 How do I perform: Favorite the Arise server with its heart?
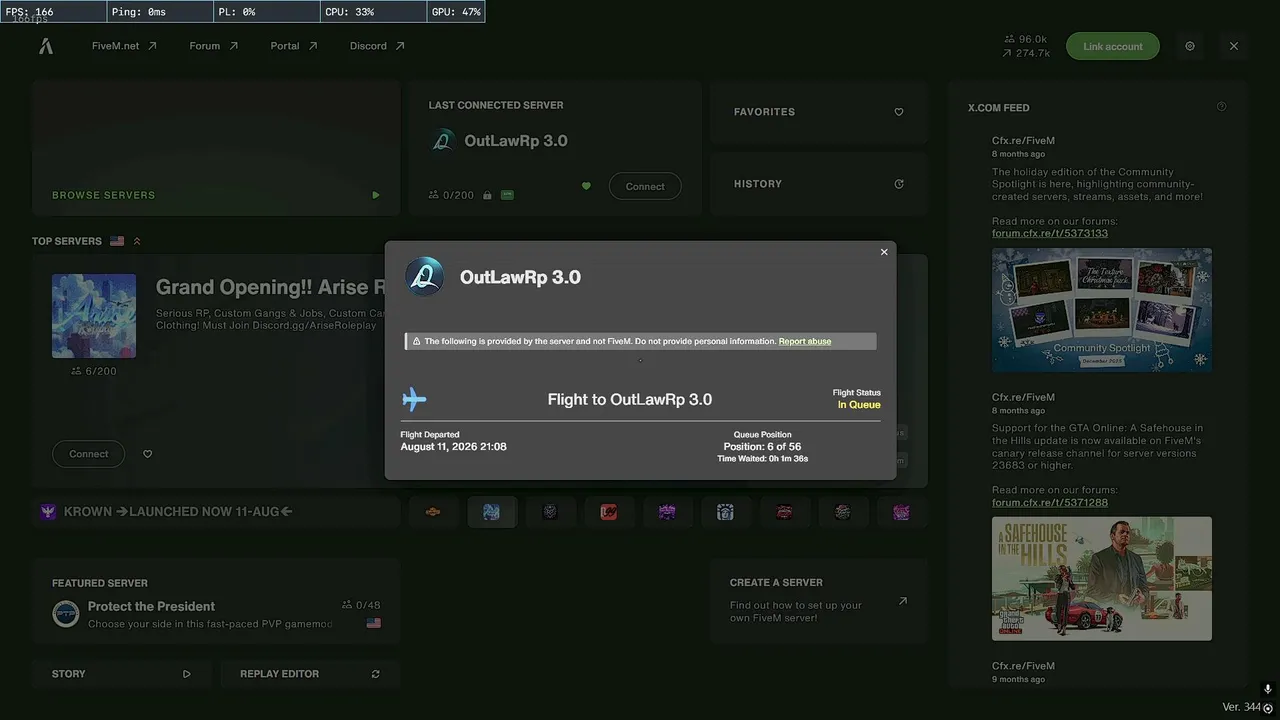point(147,454)
